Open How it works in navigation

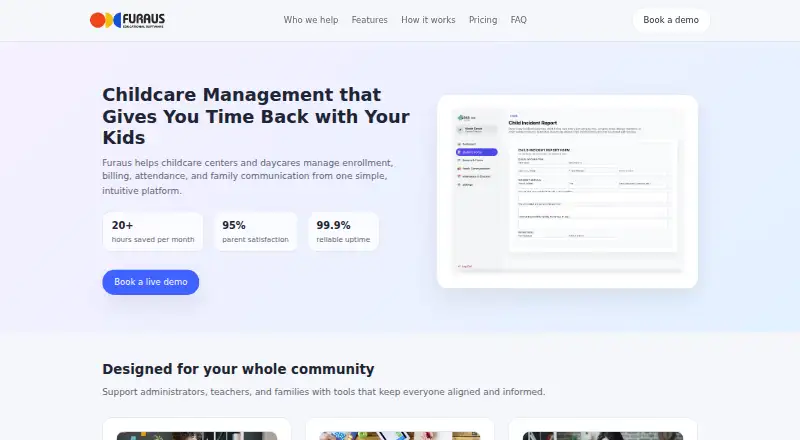428,20
